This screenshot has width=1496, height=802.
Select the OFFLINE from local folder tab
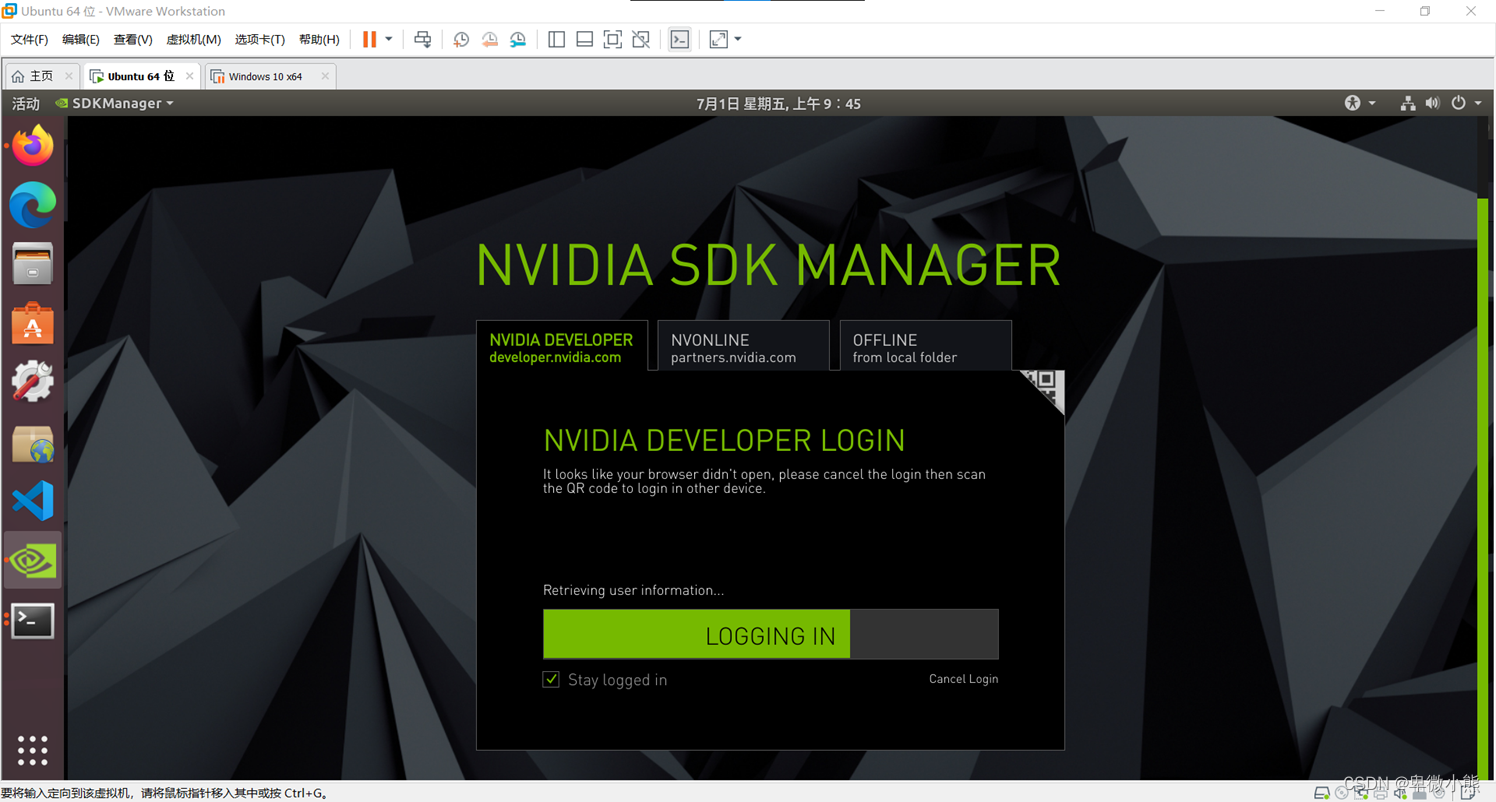click(925, 347)
